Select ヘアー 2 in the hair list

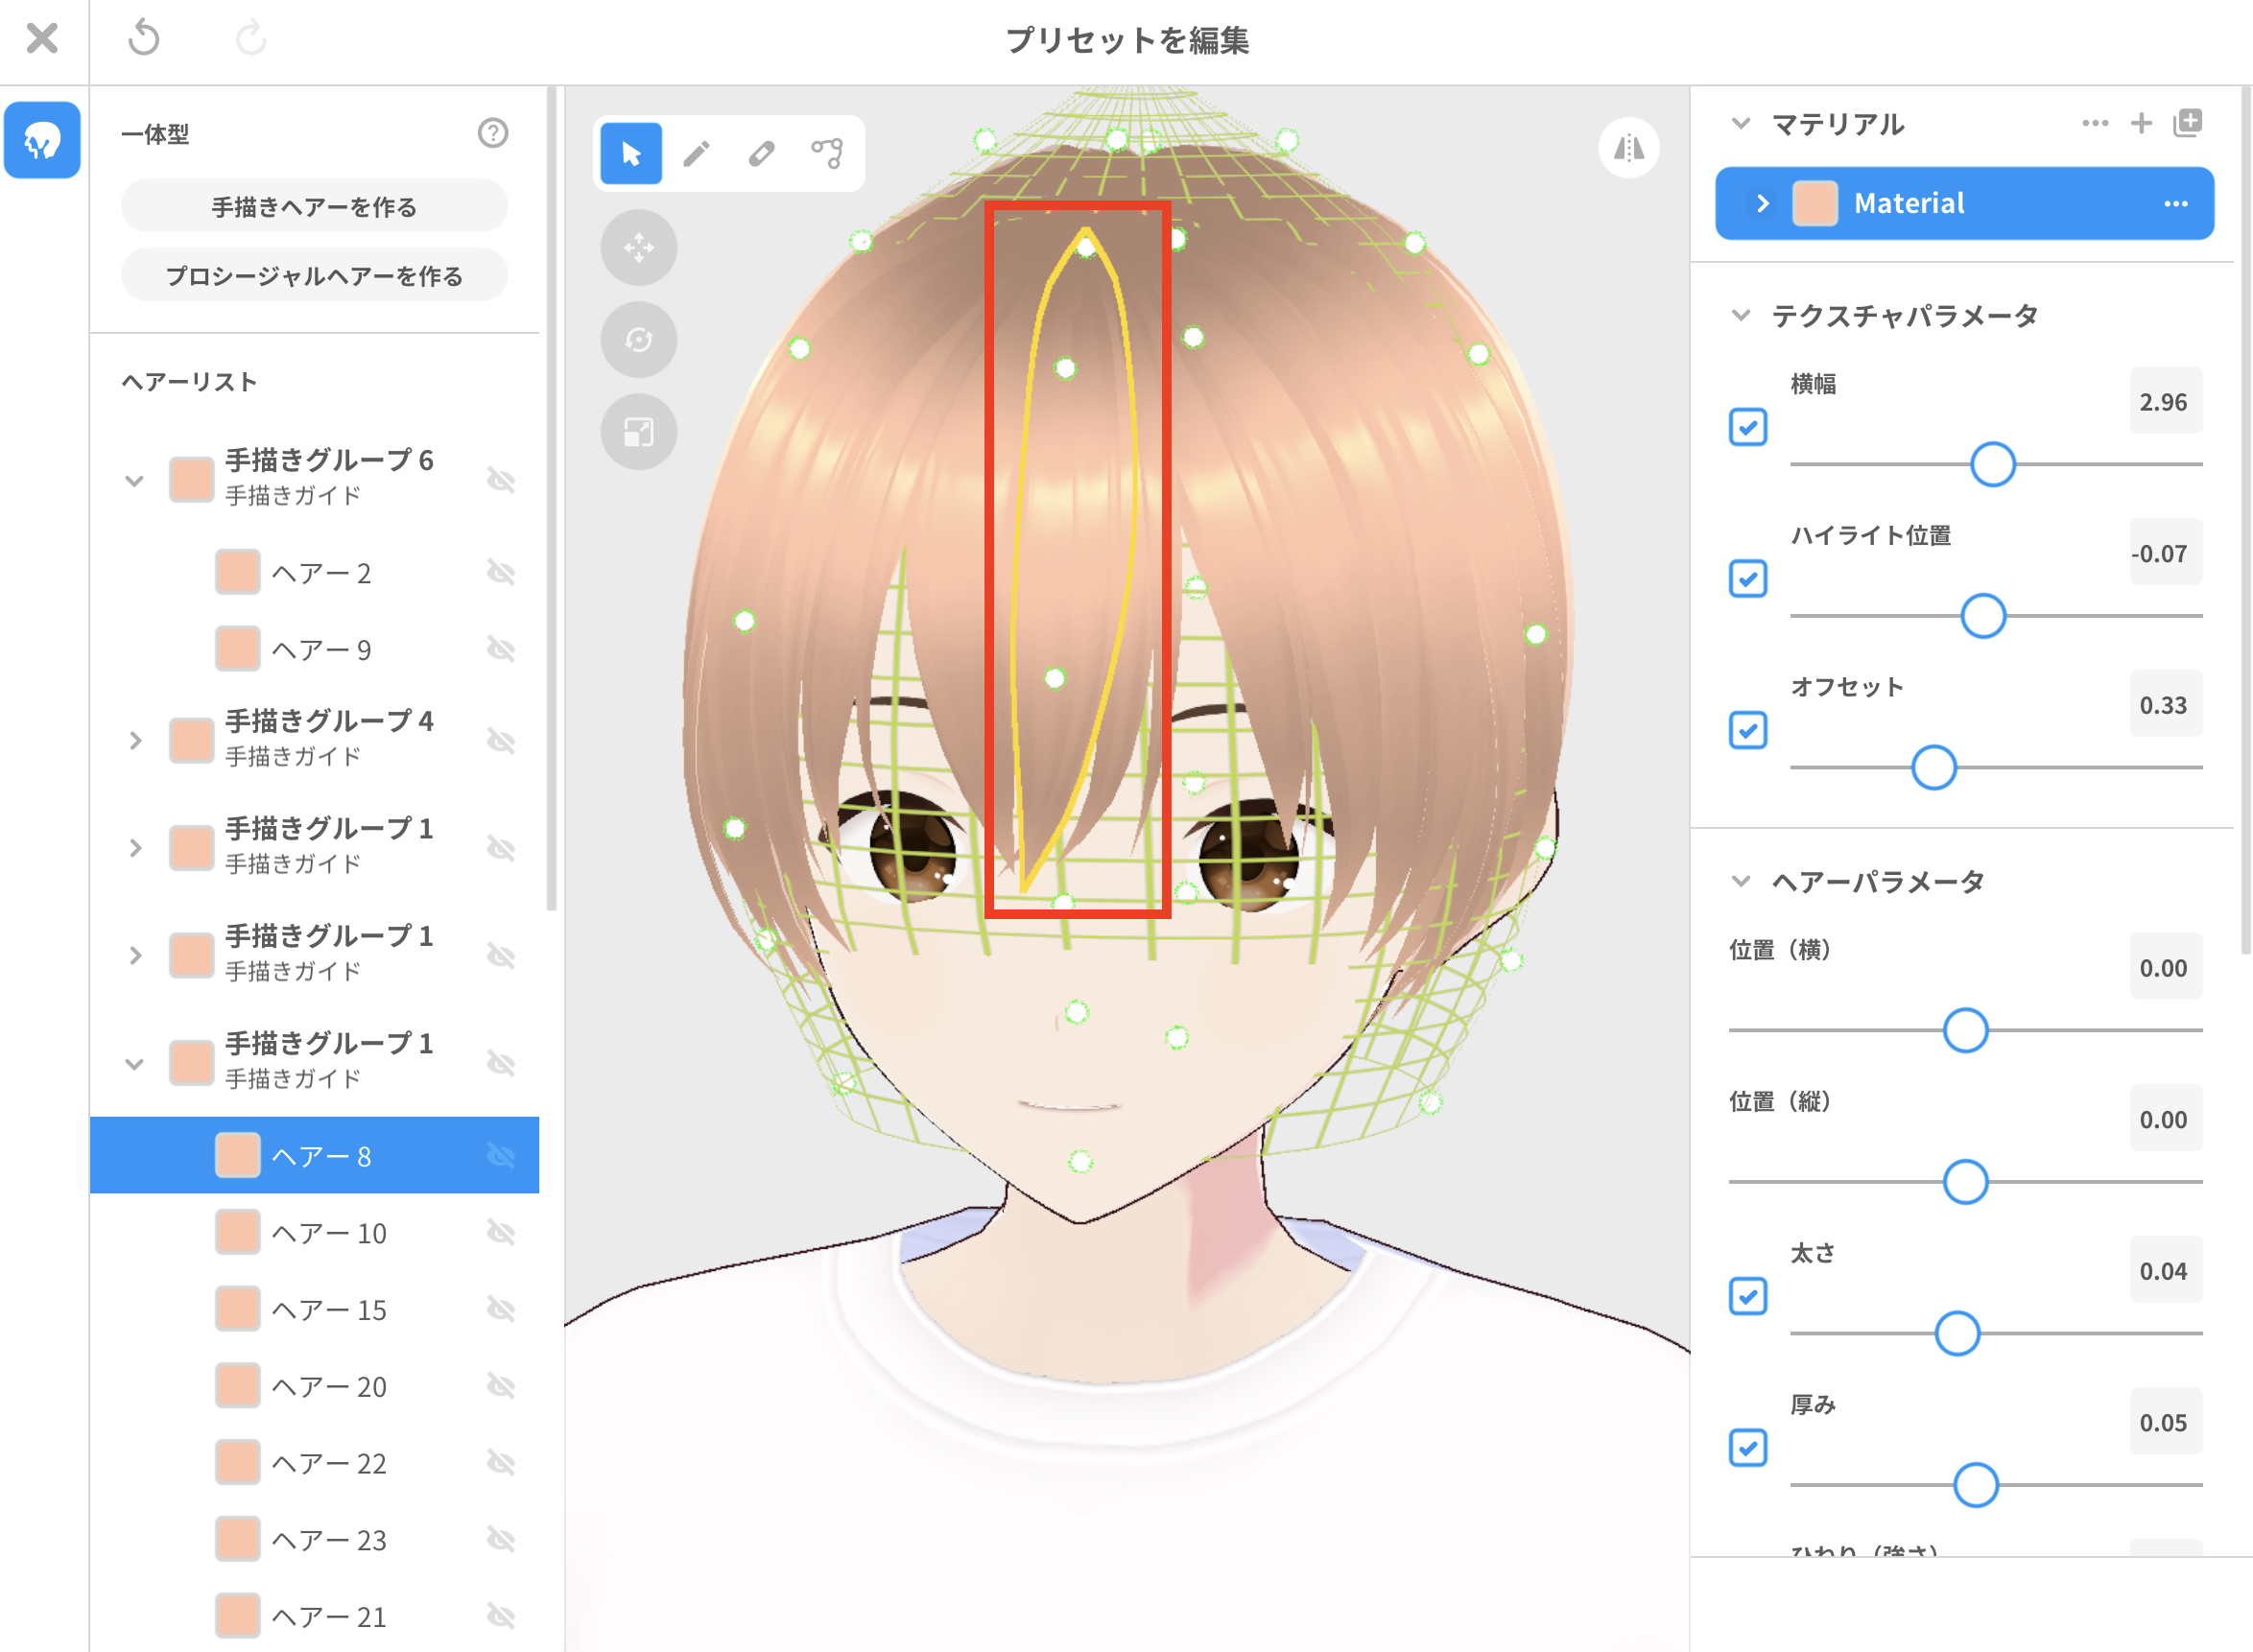tap(314, 572)
